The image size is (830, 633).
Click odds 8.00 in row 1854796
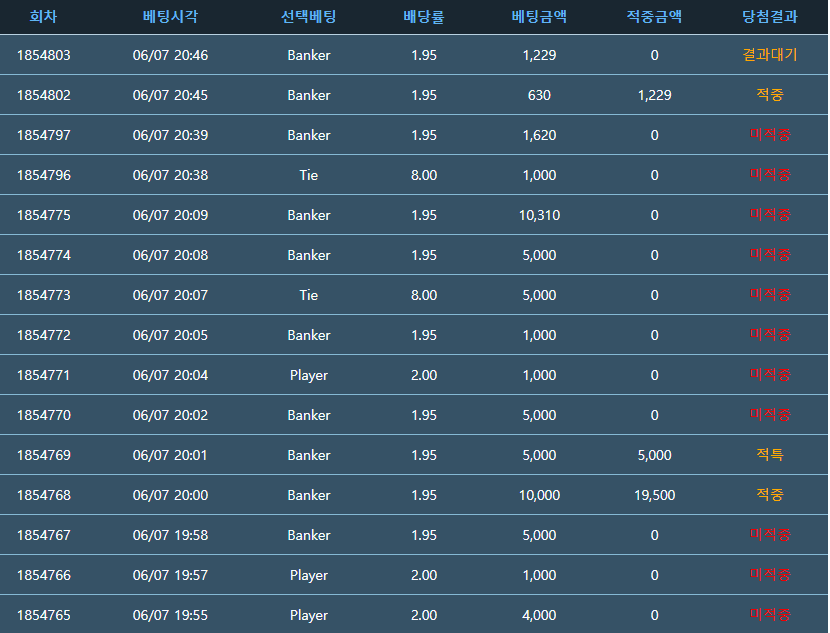pos(424,175)
